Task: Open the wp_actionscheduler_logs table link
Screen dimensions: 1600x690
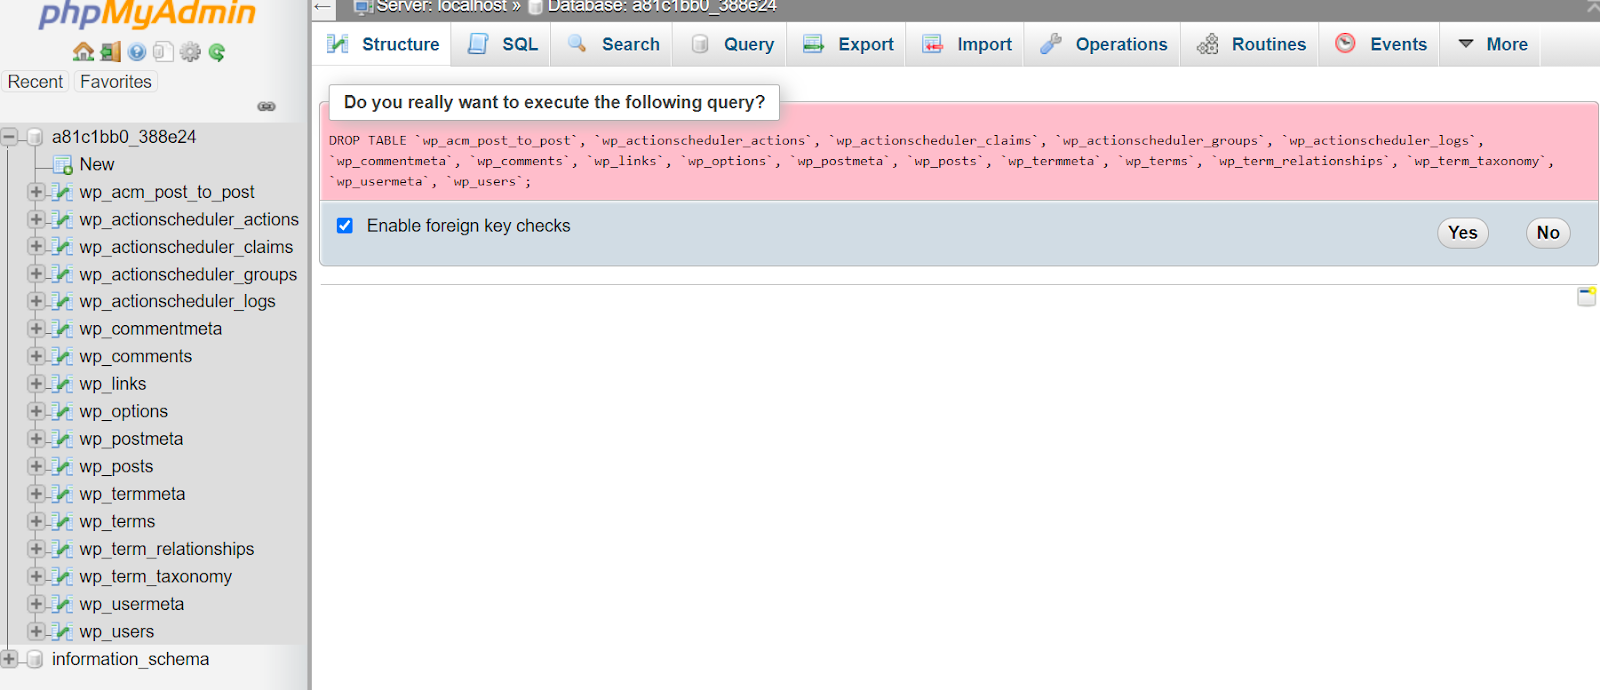Action: tap(178, 302)
